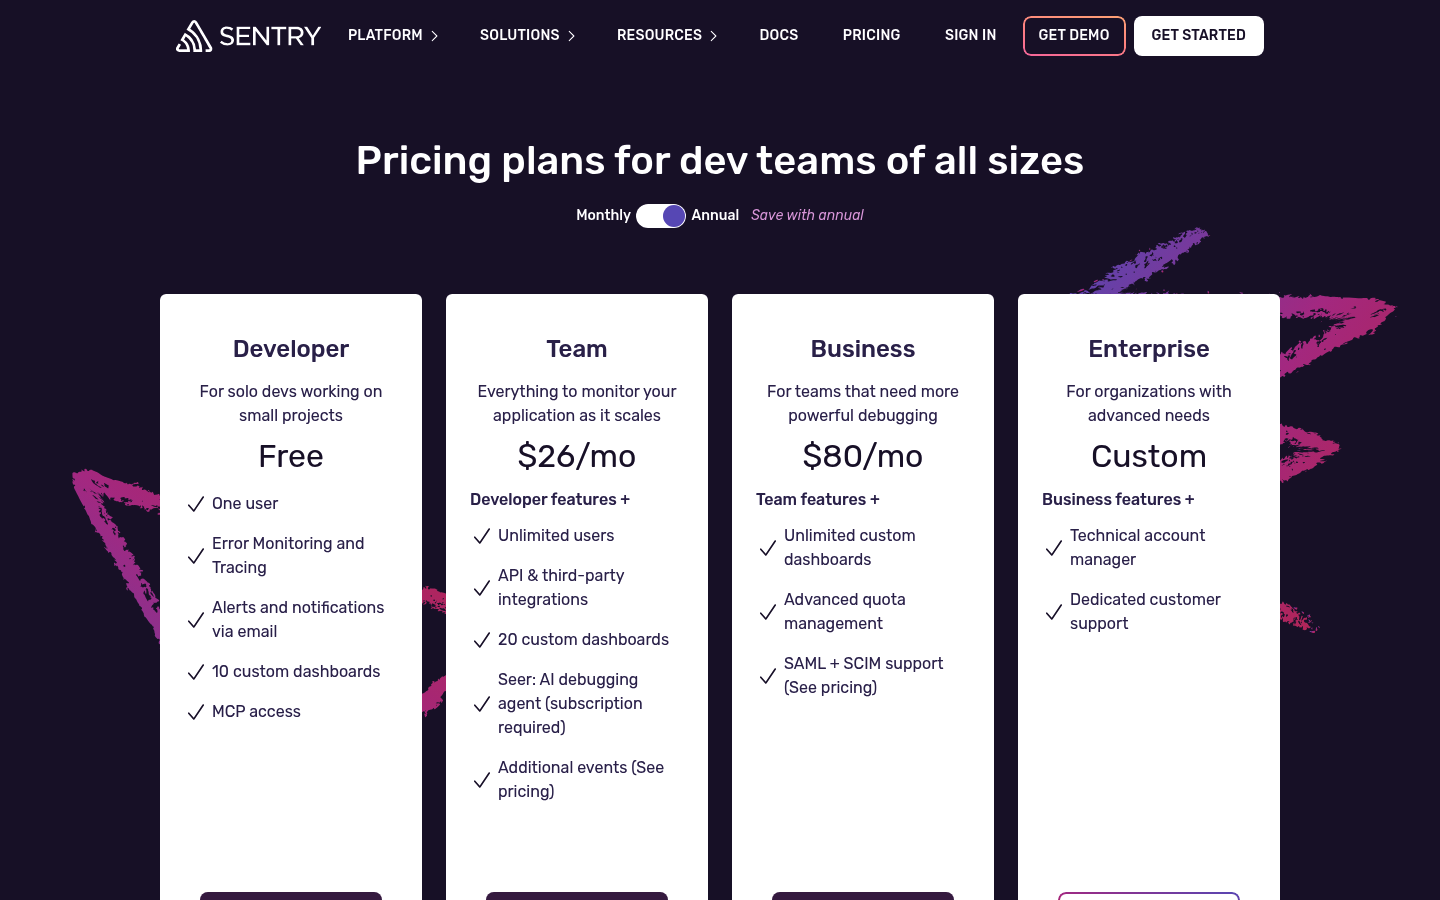Viewport: 1440px width, 900px height.
Task: Click the Sentry logo
Action: click(248, 36)
